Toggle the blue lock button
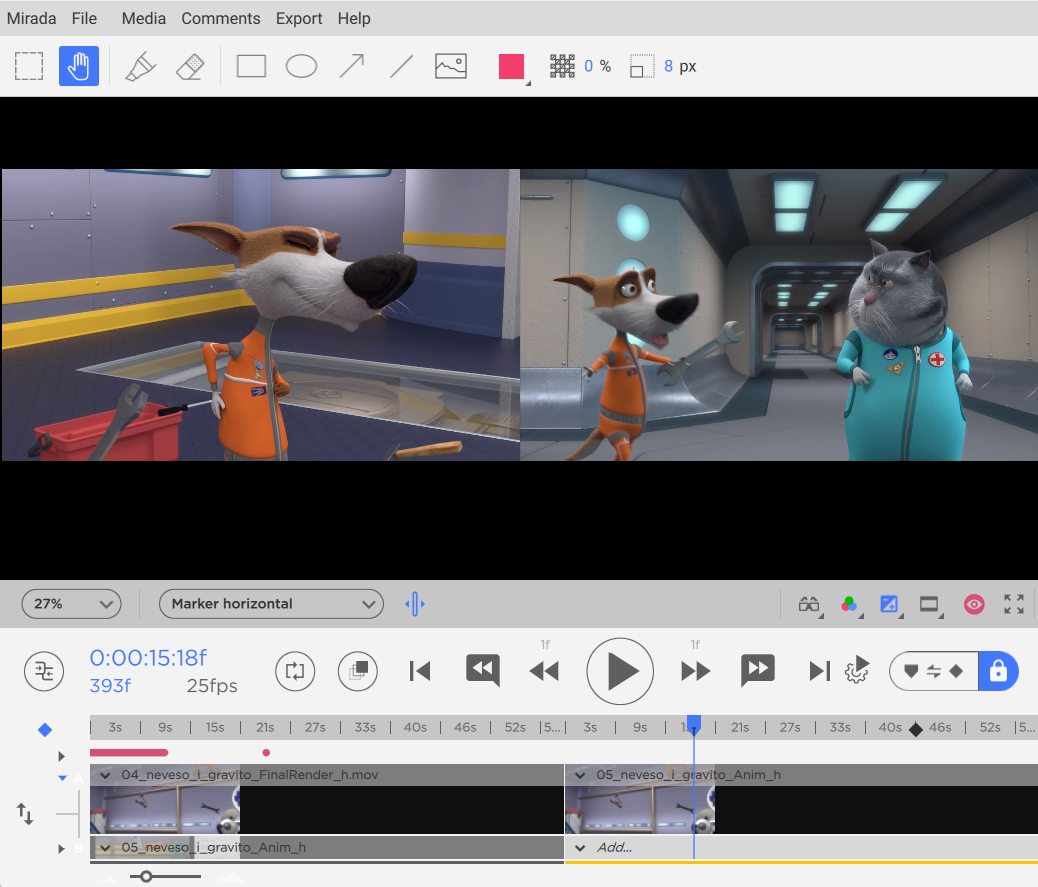The width and height of the screenshot is (1038, 887). point(998,671)
